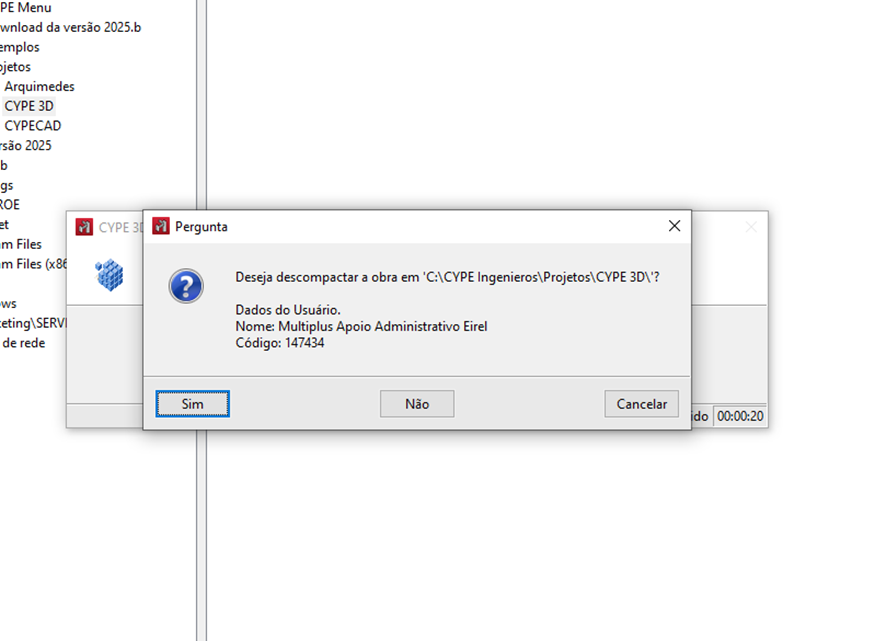The height and width of the screenshot is (641, 886).
Task: Open the versão 2025 tree entry
Action: pyautogui.click(x=25, y=145)
